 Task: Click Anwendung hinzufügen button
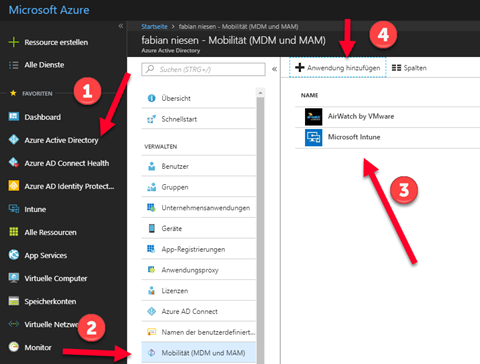[338, 68]
